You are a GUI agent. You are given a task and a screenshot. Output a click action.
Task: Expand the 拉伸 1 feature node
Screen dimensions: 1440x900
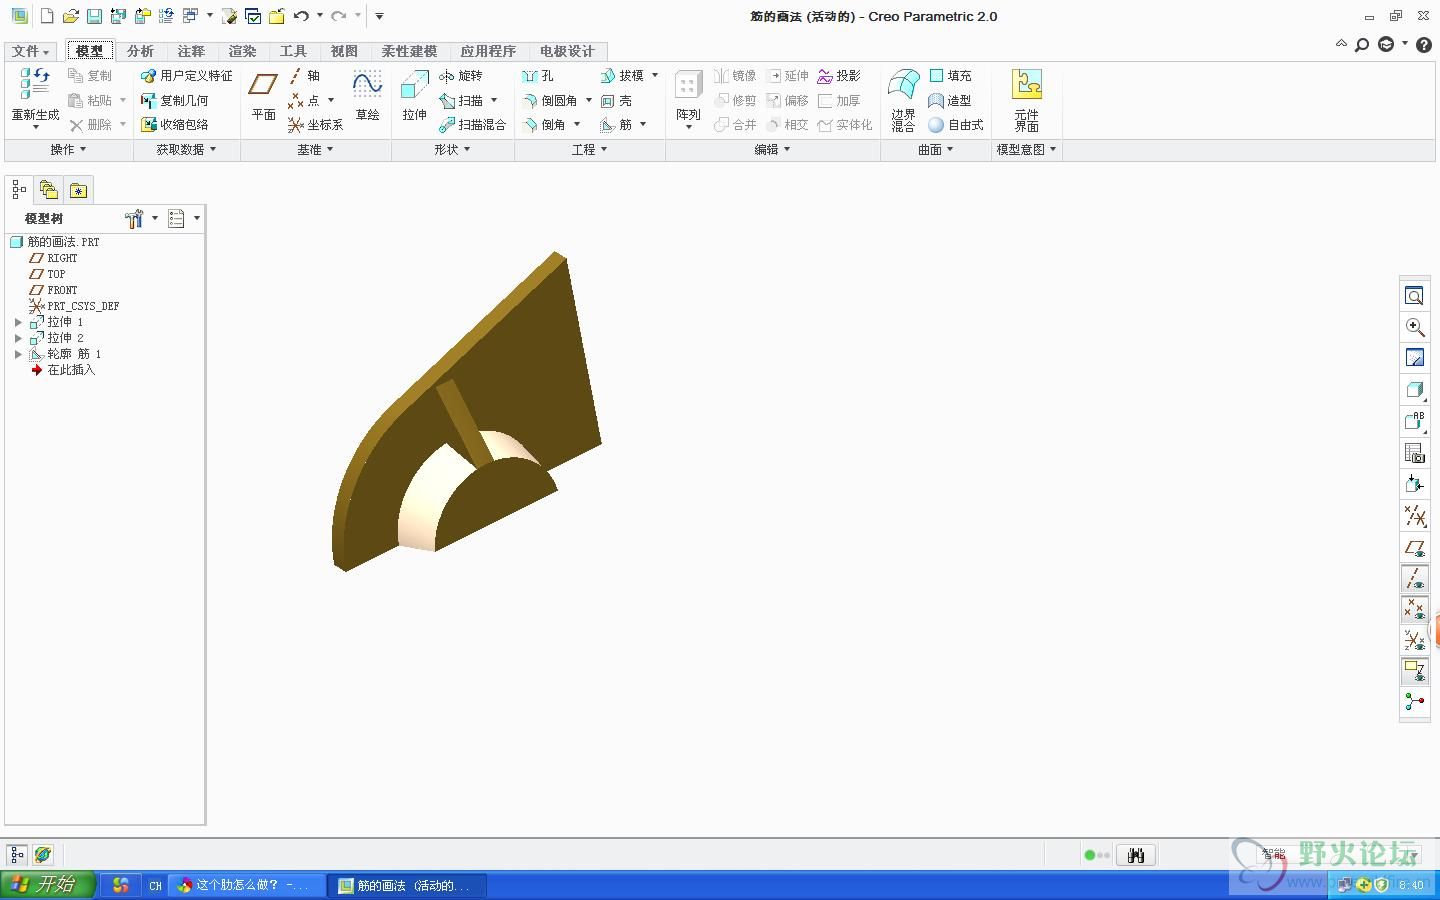click(18, 322)
